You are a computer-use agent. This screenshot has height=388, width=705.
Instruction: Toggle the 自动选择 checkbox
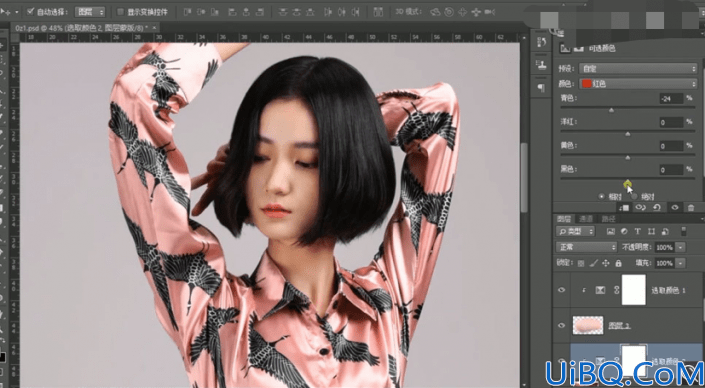(x=31, y=11)
